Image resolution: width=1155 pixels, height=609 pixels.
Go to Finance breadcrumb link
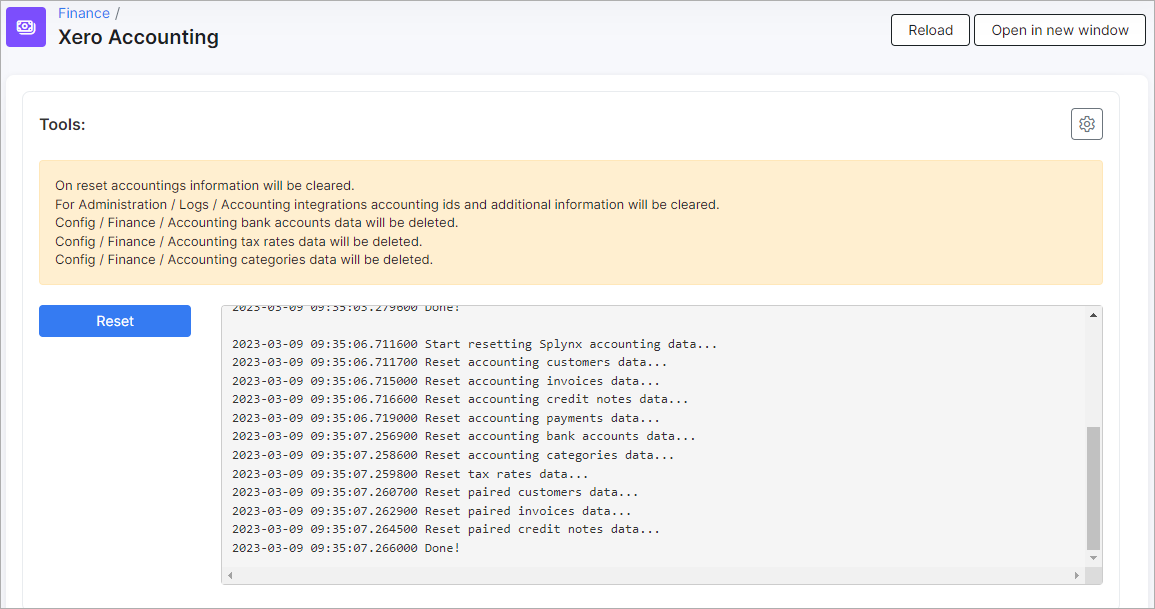pos(84,13)
